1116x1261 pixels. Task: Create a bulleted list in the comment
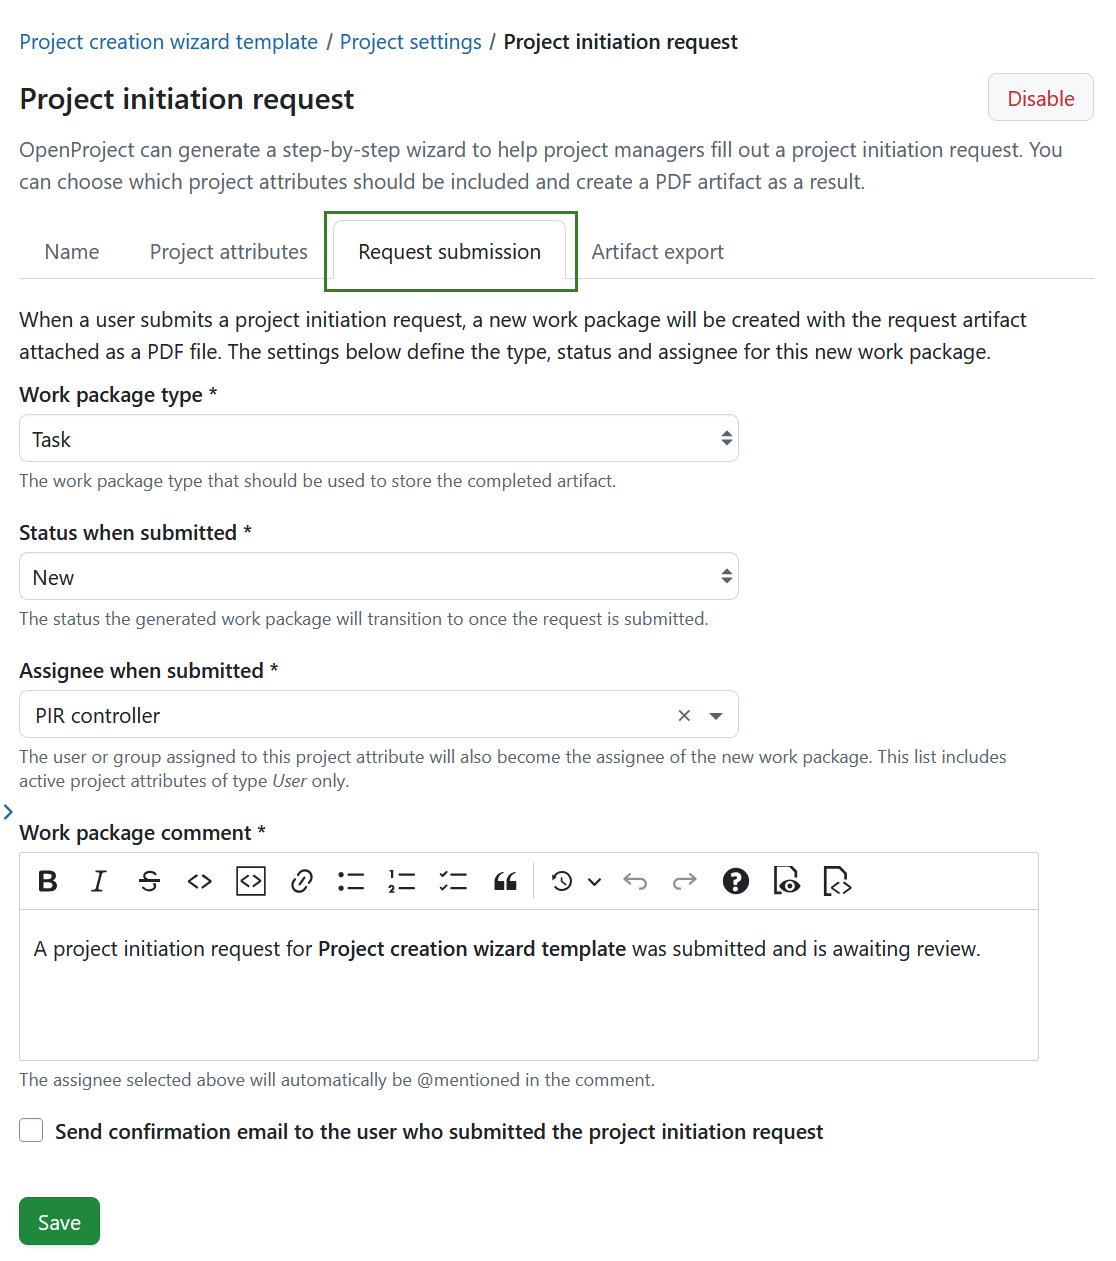pyautogui.click(x=351, y=881)
